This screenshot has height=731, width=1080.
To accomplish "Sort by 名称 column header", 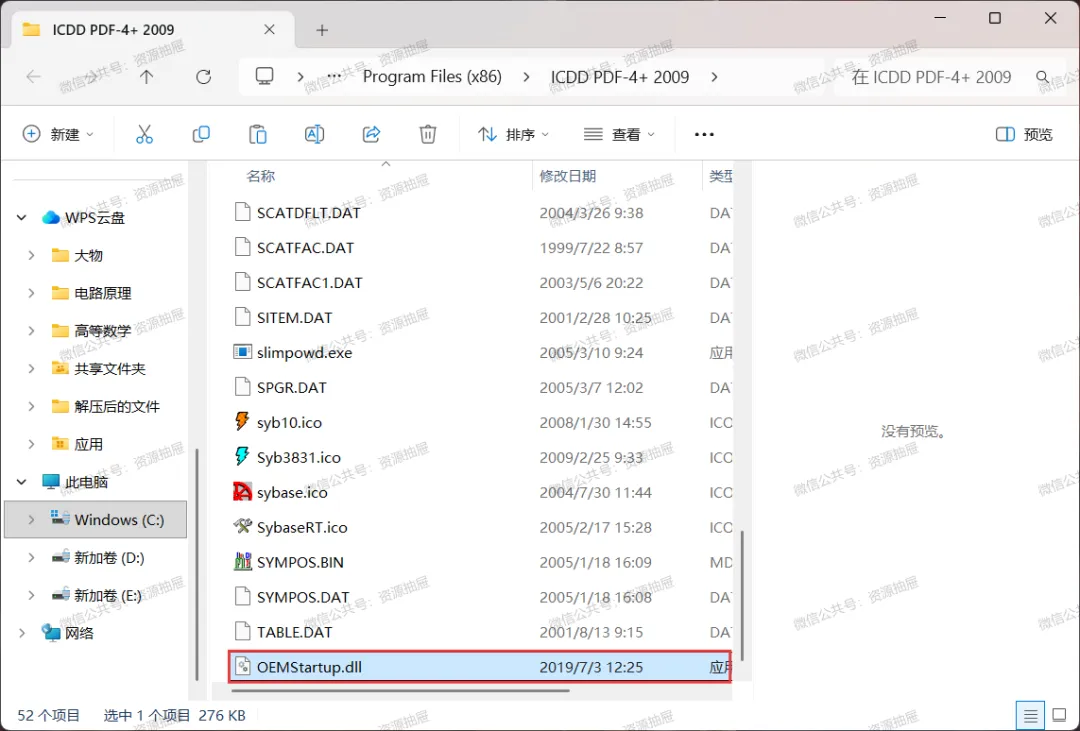I will (x=260, y=176).
